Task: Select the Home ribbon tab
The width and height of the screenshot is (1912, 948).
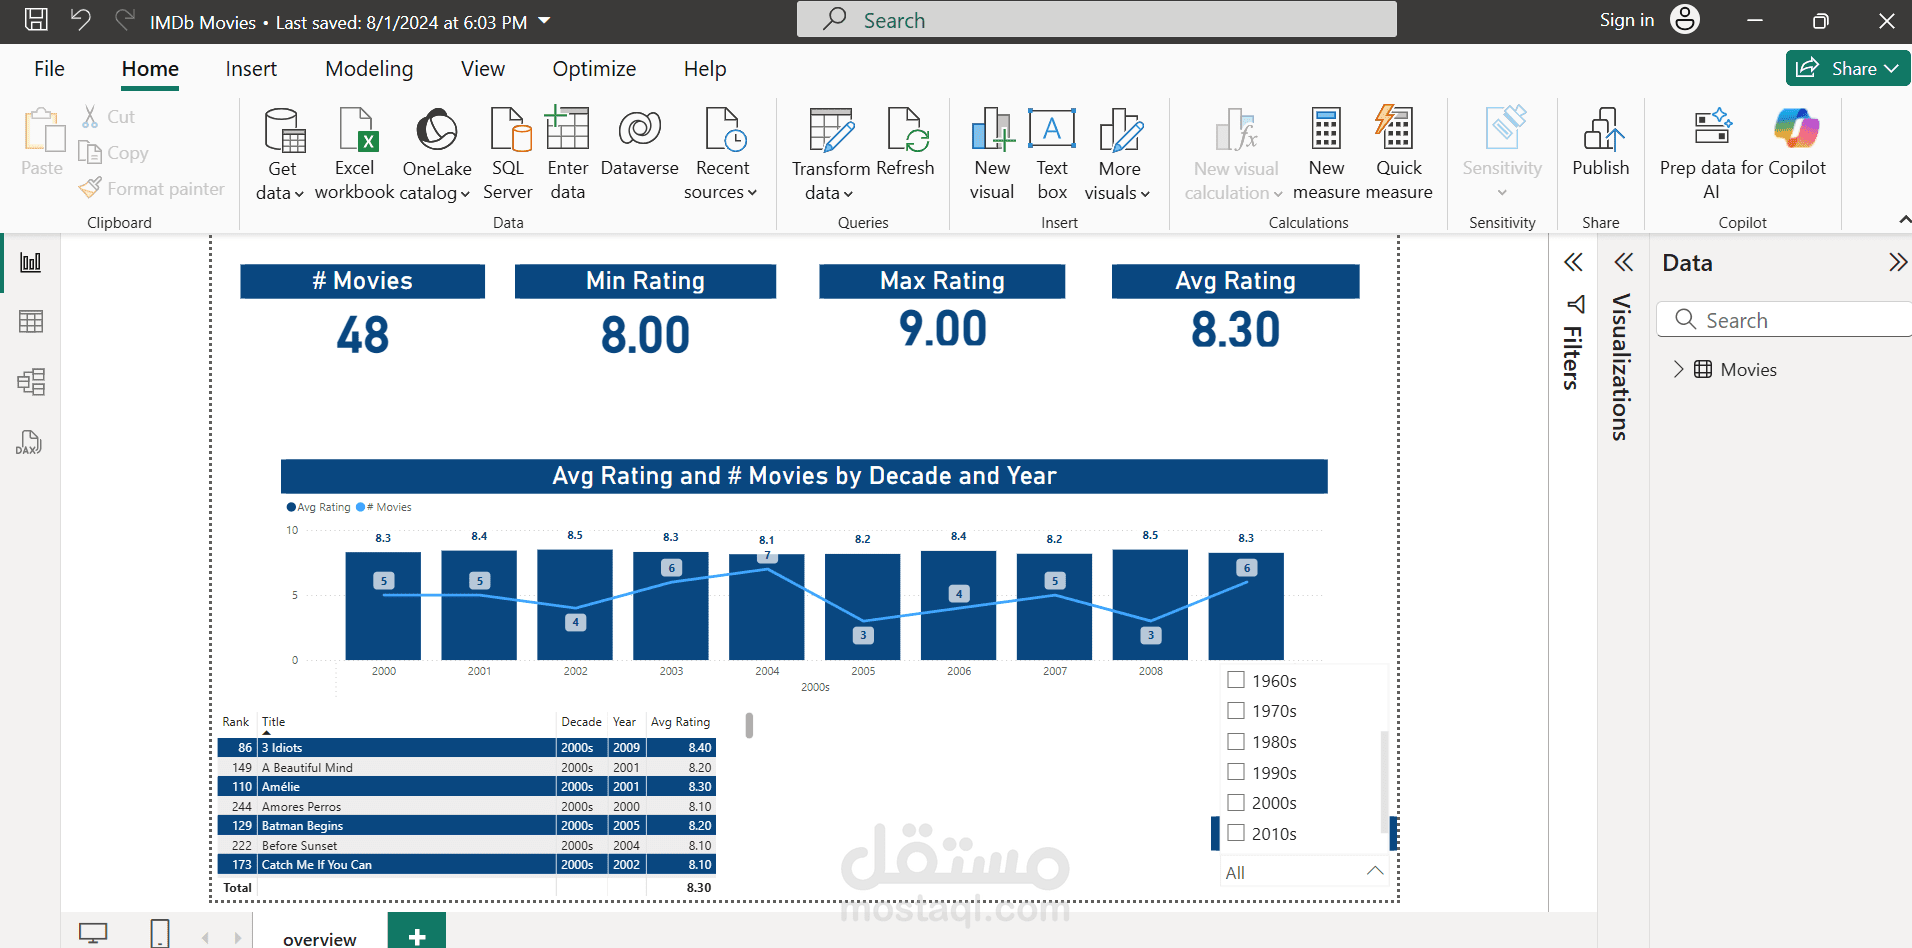Action: pyautogui.click(x=150, y=68)
